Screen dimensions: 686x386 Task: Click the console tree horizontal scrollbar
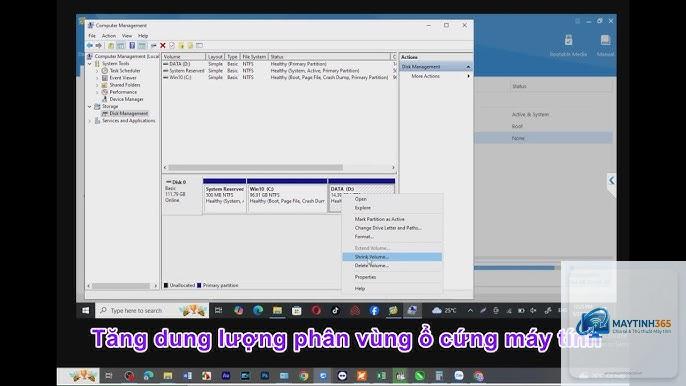[x=122, y=286]
